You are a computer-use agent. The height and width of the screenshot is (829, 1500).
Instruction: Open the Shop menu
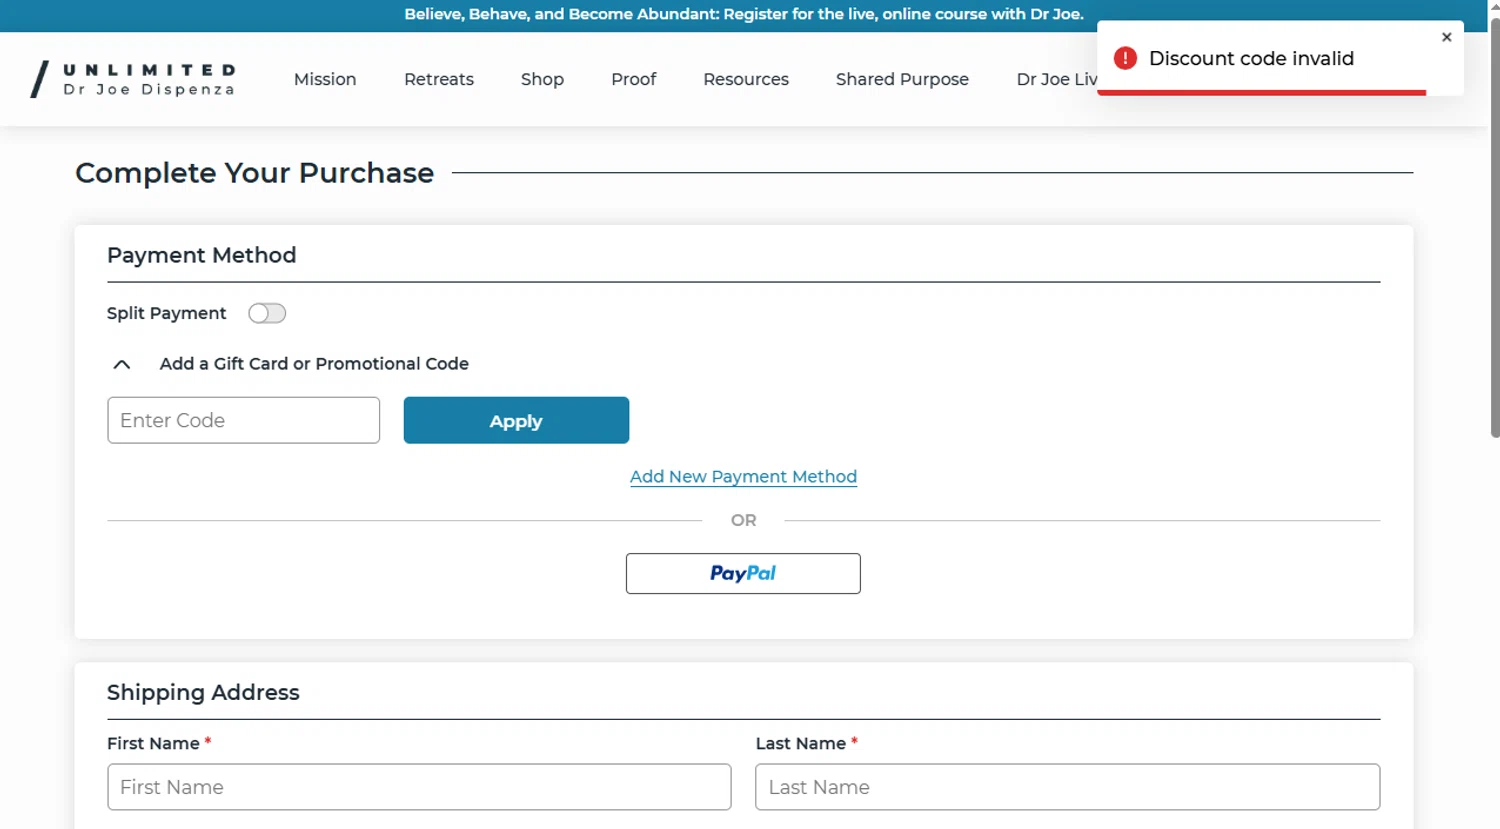point(542,79)
